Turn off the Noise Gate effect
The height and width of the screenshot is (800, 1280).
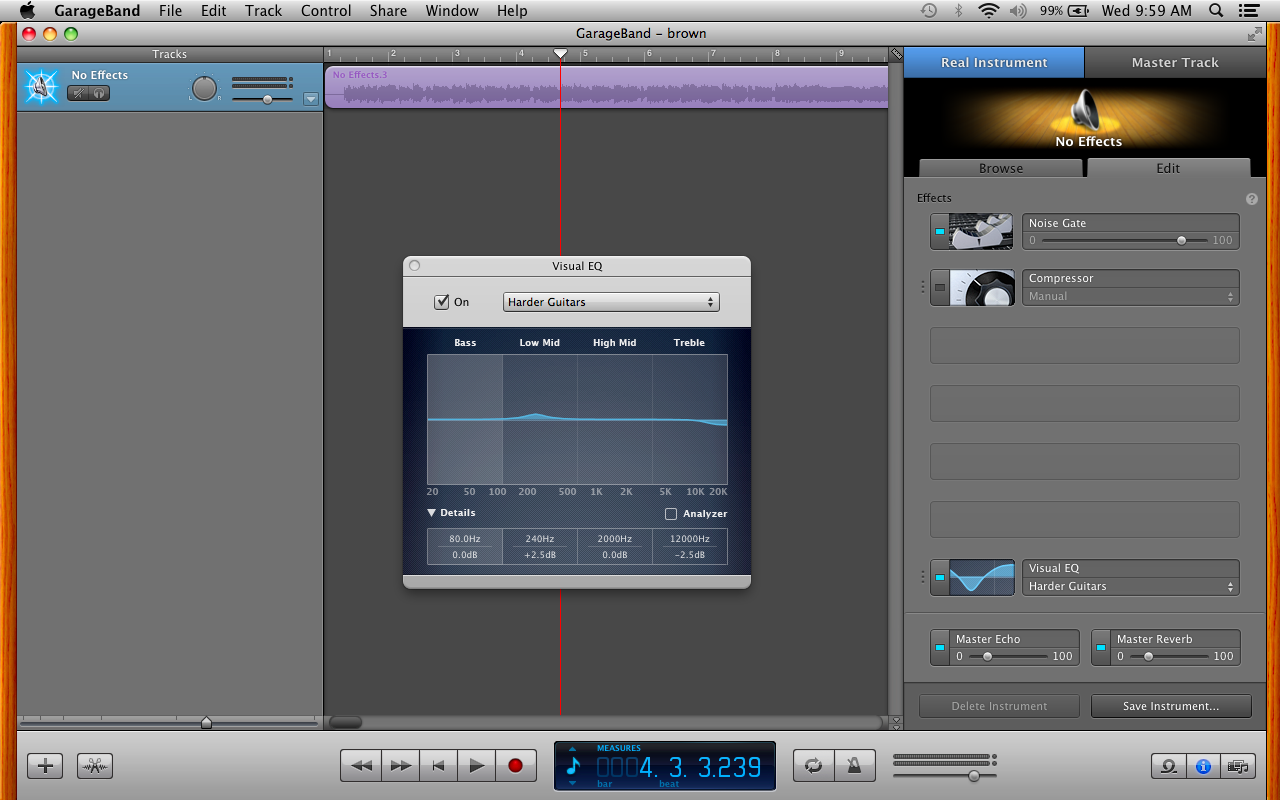point(939,232)
